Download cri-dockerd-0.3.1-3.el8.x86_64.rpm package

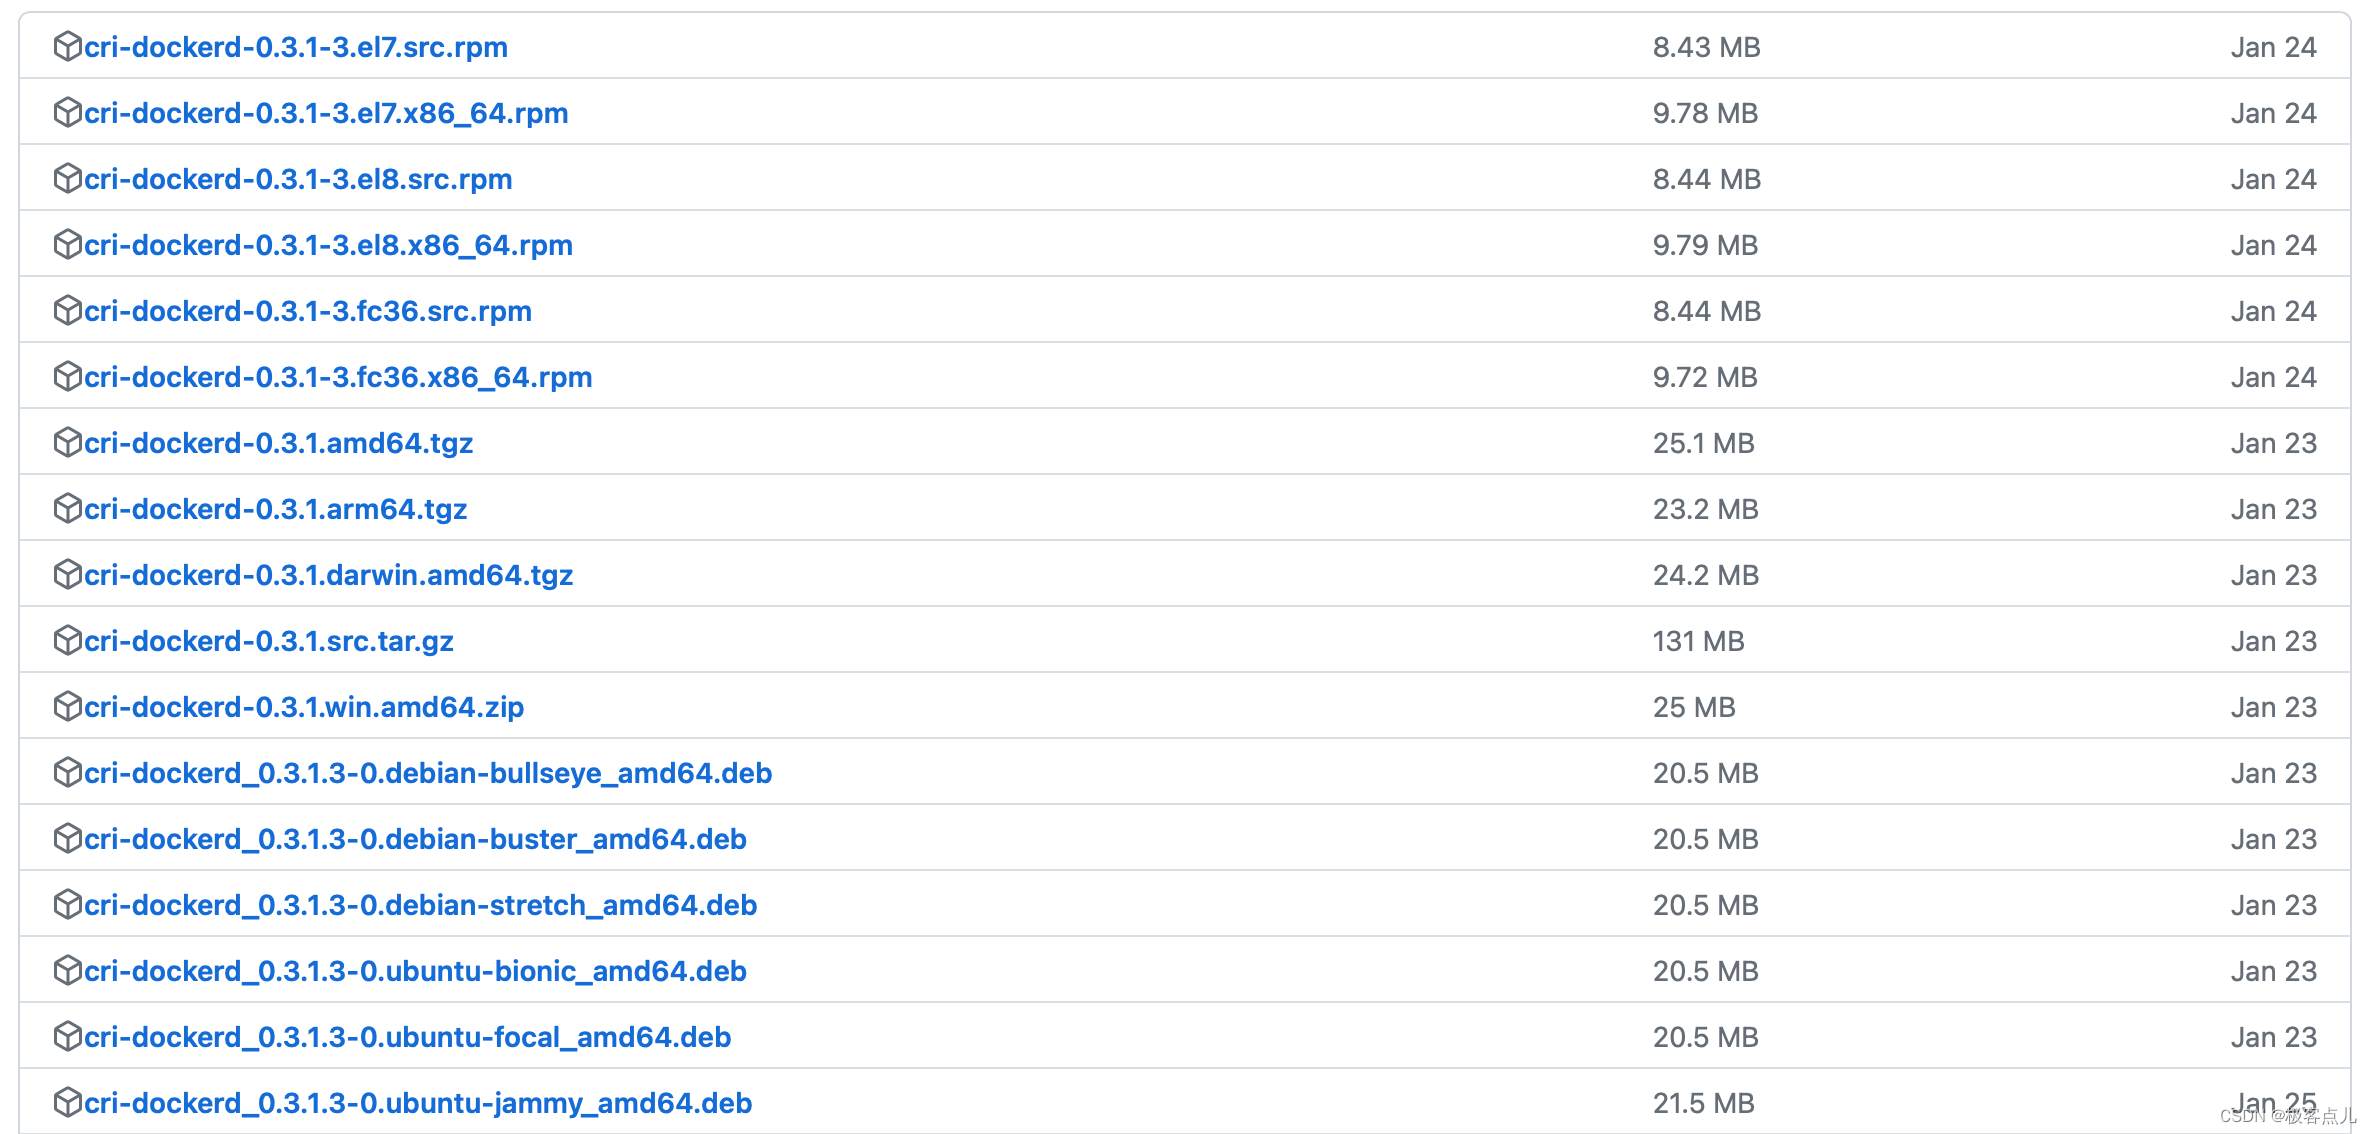click(328, 245)
